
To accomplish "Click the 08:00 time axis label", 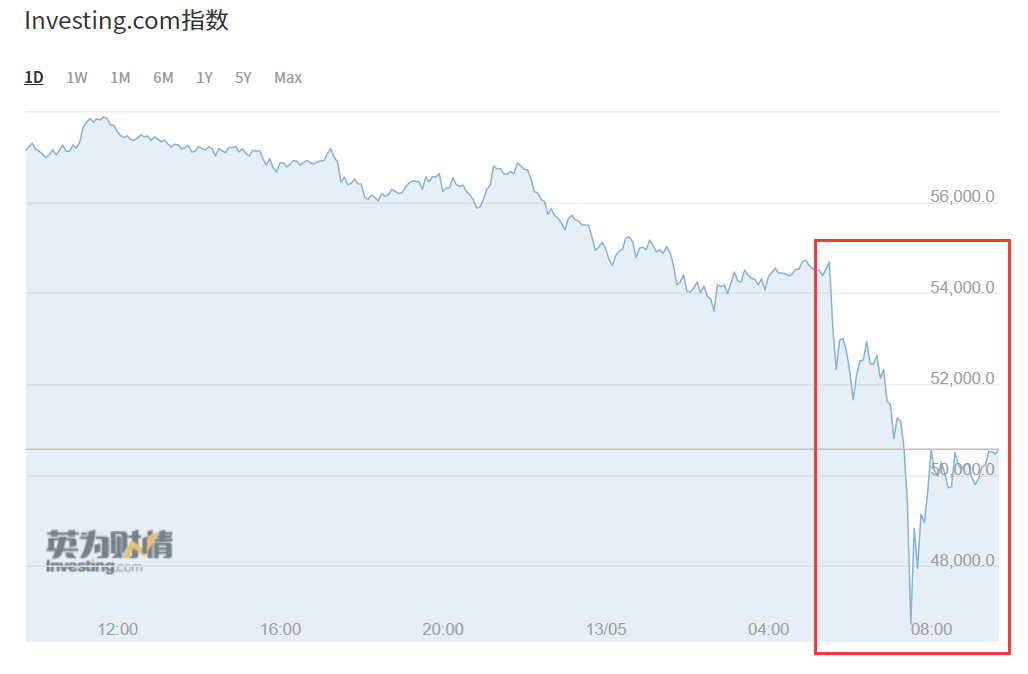I will [931, 629].
